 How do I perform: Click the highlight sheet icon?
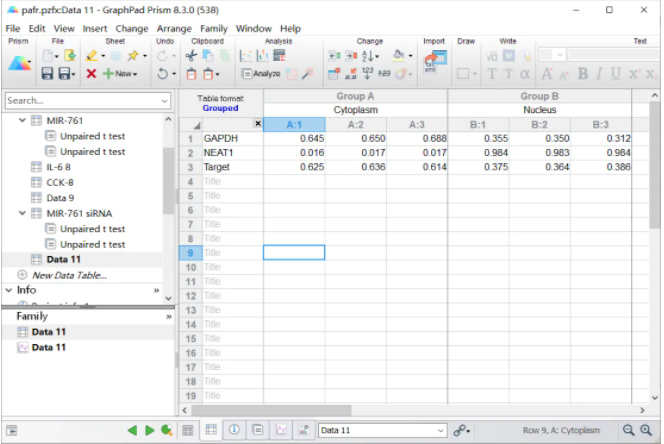point(91,56)
